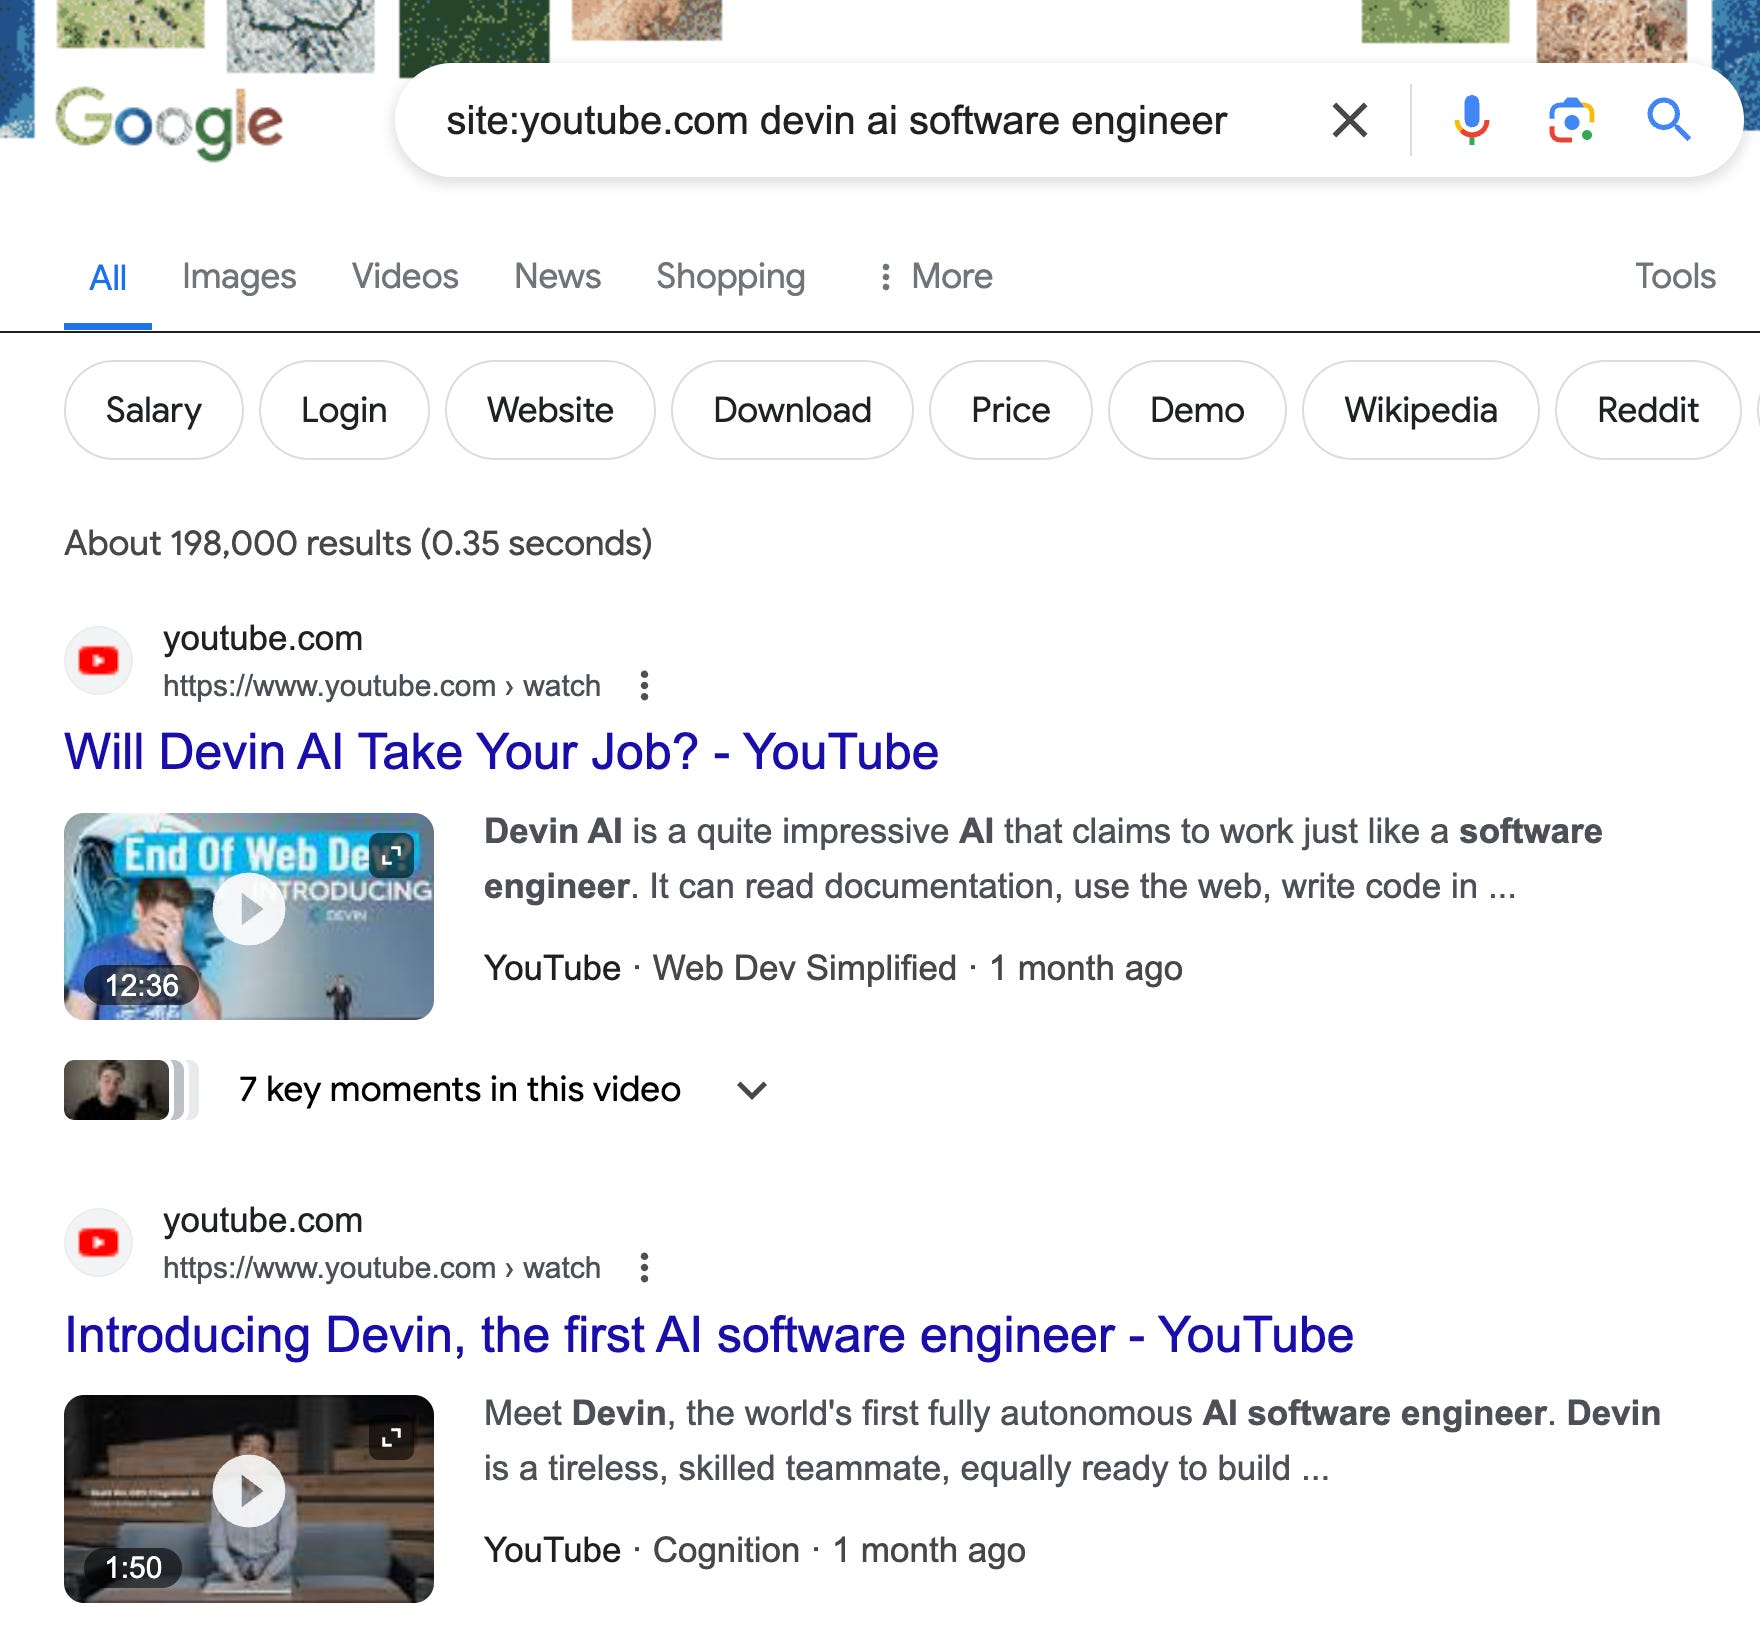Play the 1:50 Cognition video thumbnail
1760x1642 pixels.
tap(249, 1498)
